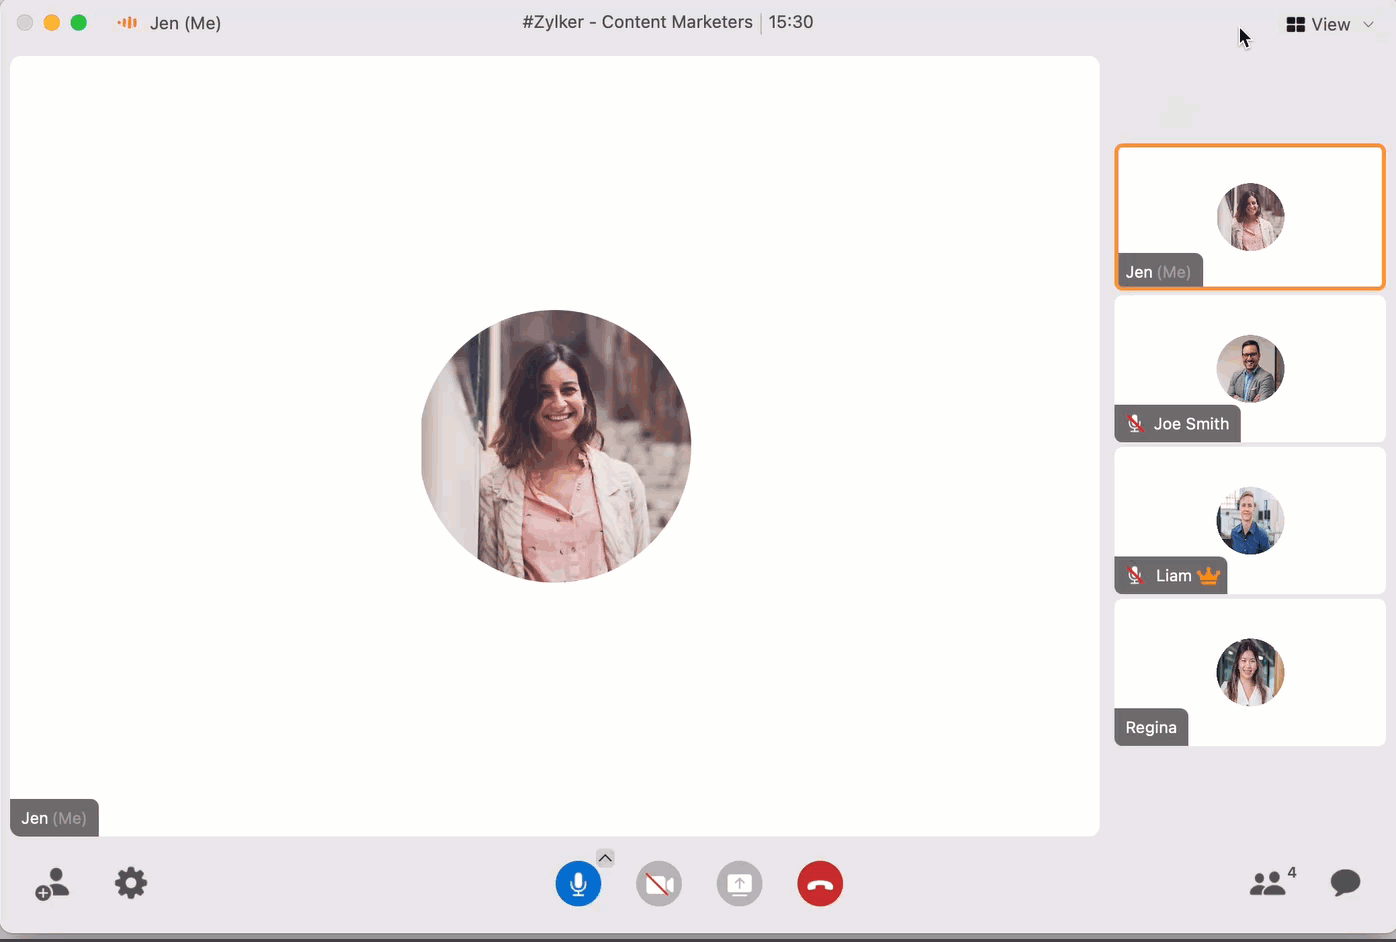Click the meeting title Zylker - Content Marketers
This screenshot has width=1396, height=942.
(637, 22)
